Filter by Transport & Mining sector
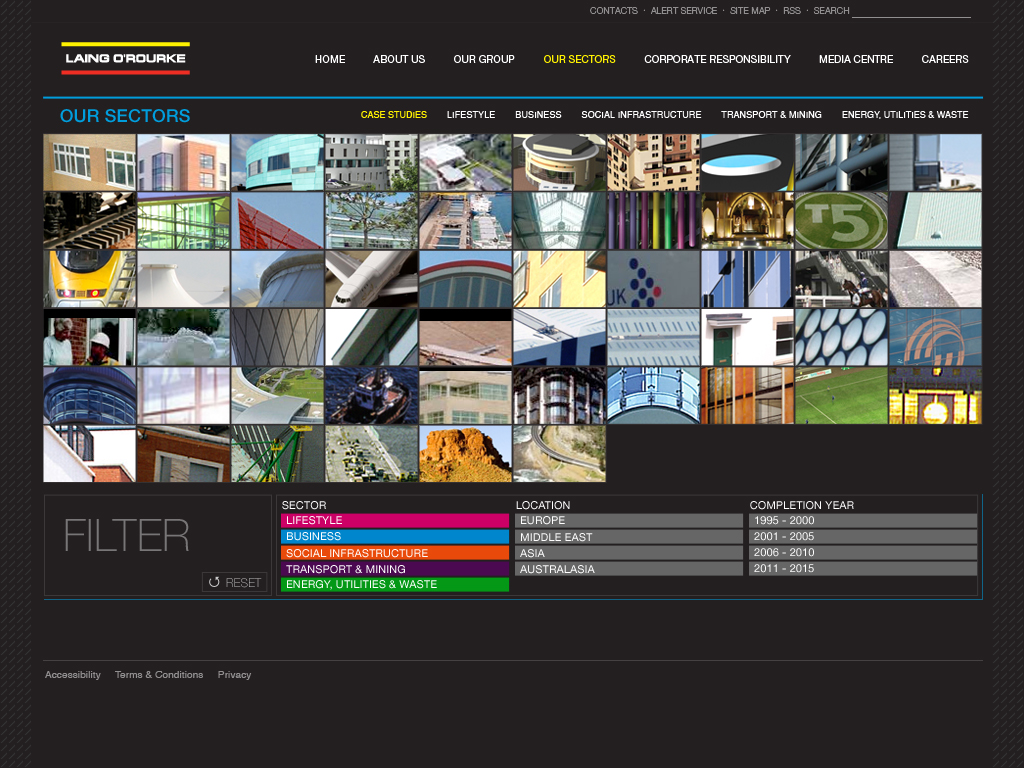 tap(395, 569)
